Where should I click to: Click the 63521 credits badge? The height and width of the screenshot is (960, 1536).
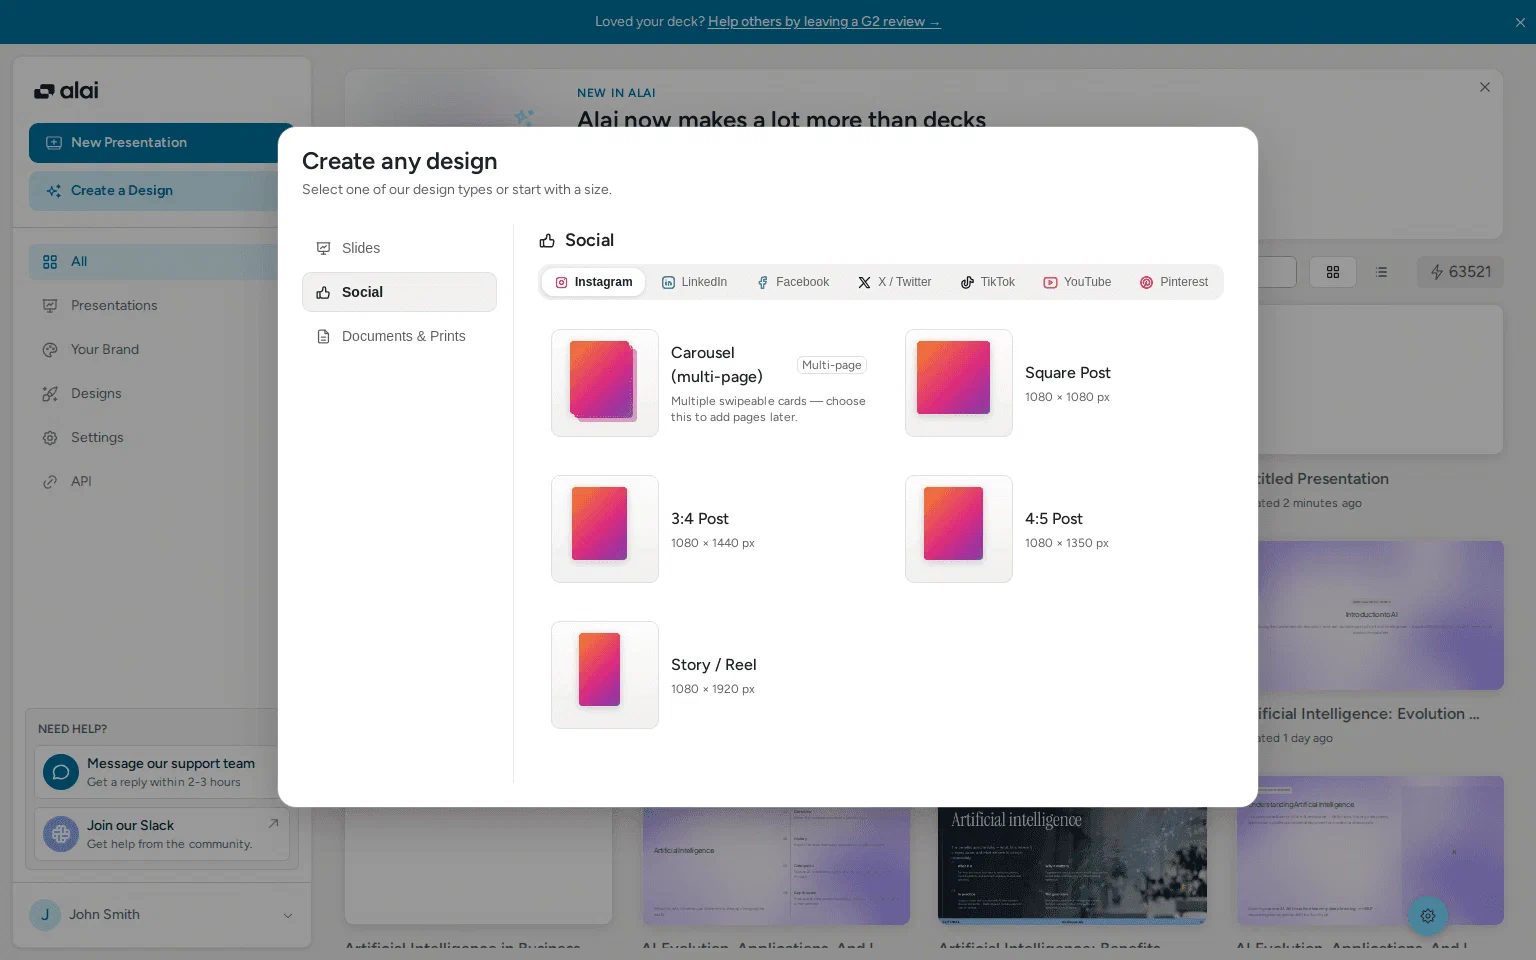(x=1460, y=272)
